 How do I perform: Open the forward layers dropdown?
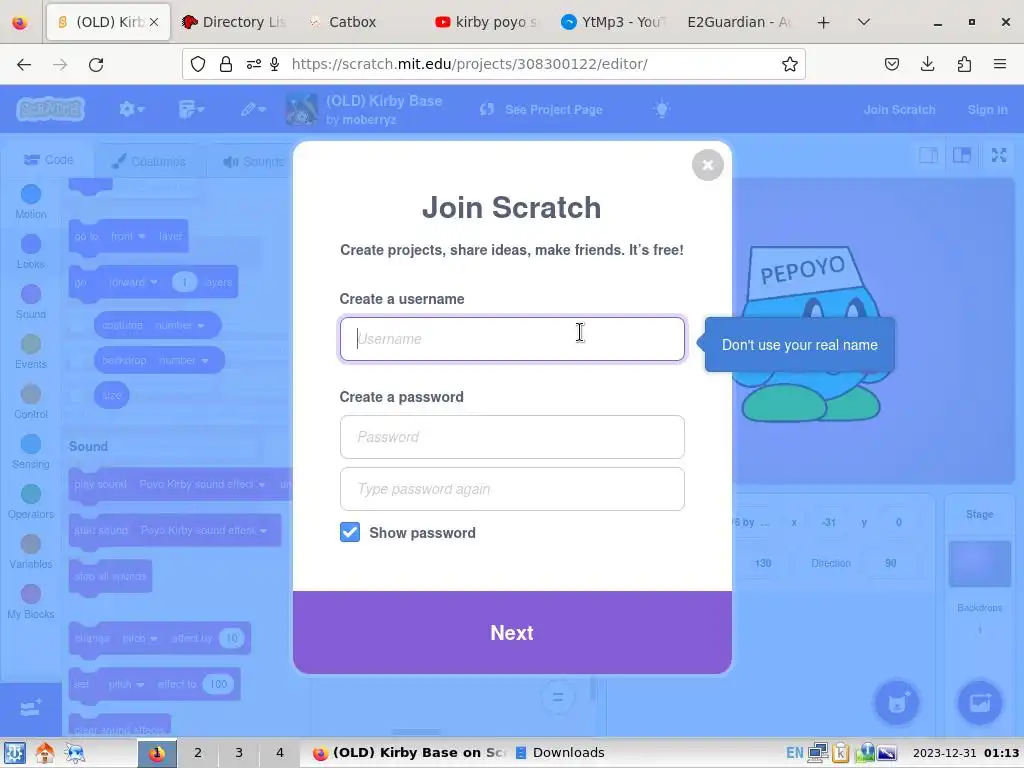click(x=133, y=282)
